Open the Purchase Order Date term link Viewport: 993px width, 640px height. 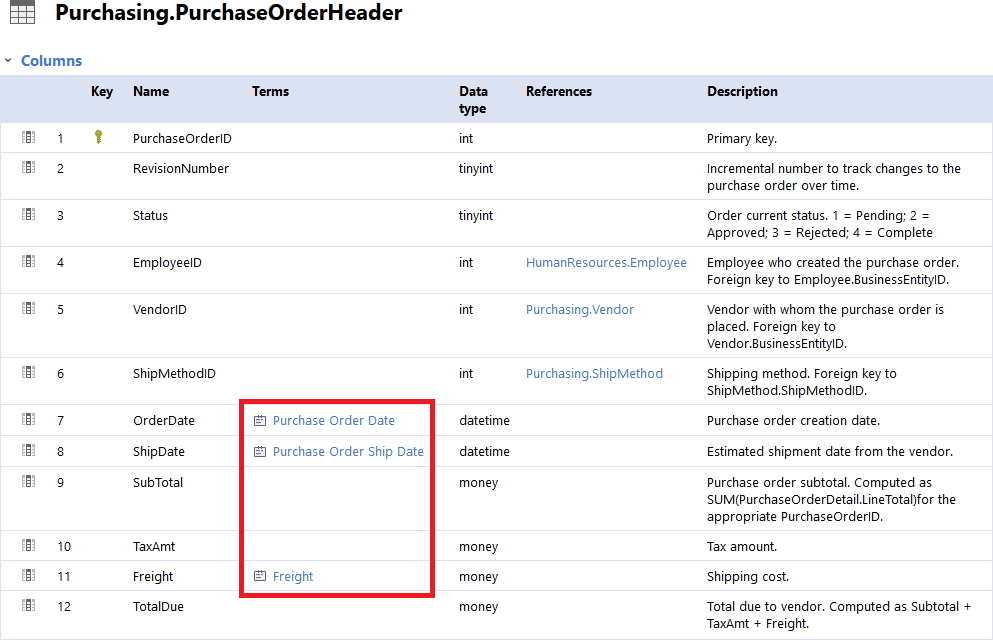point(334,421)
